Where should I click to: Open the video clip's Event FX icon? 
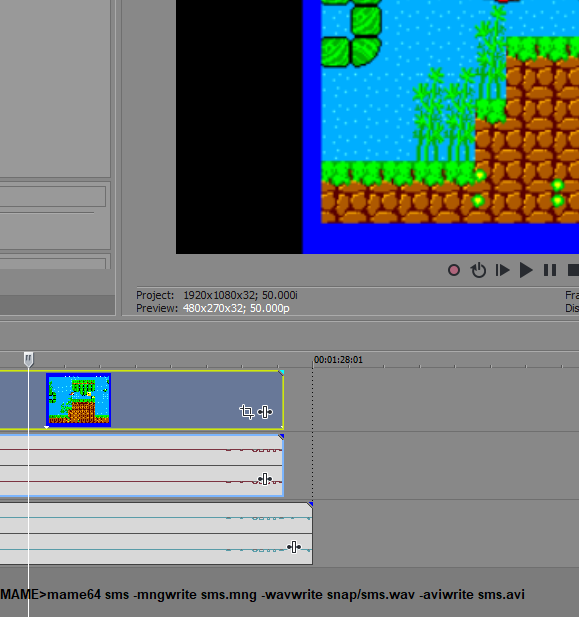(265, 412)
